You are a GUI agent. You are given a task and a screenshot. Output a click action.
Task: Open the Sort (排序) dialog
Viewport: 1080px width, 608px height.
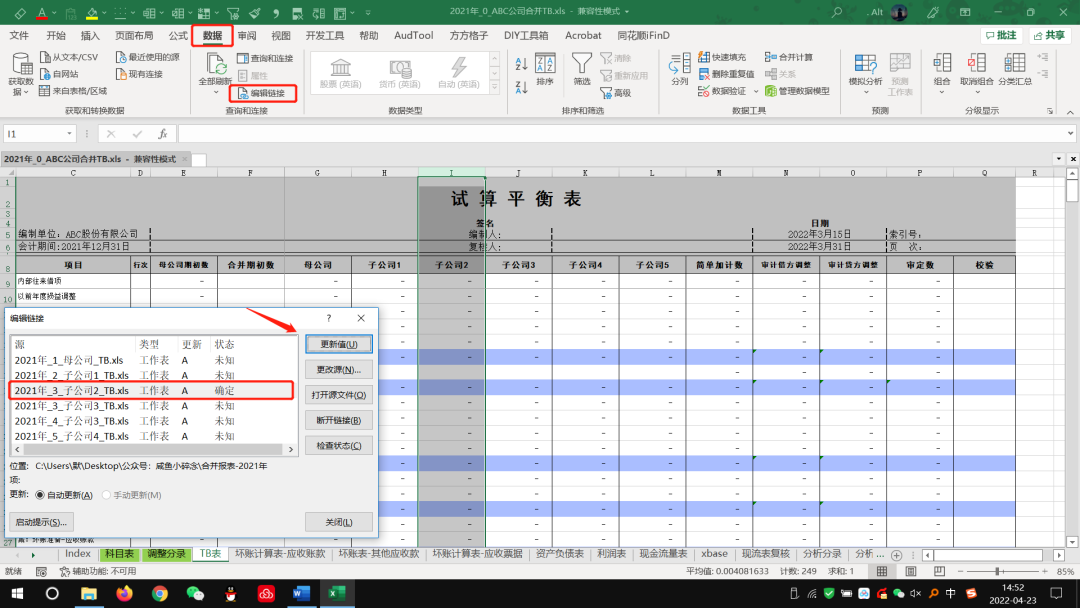[545, 69]
